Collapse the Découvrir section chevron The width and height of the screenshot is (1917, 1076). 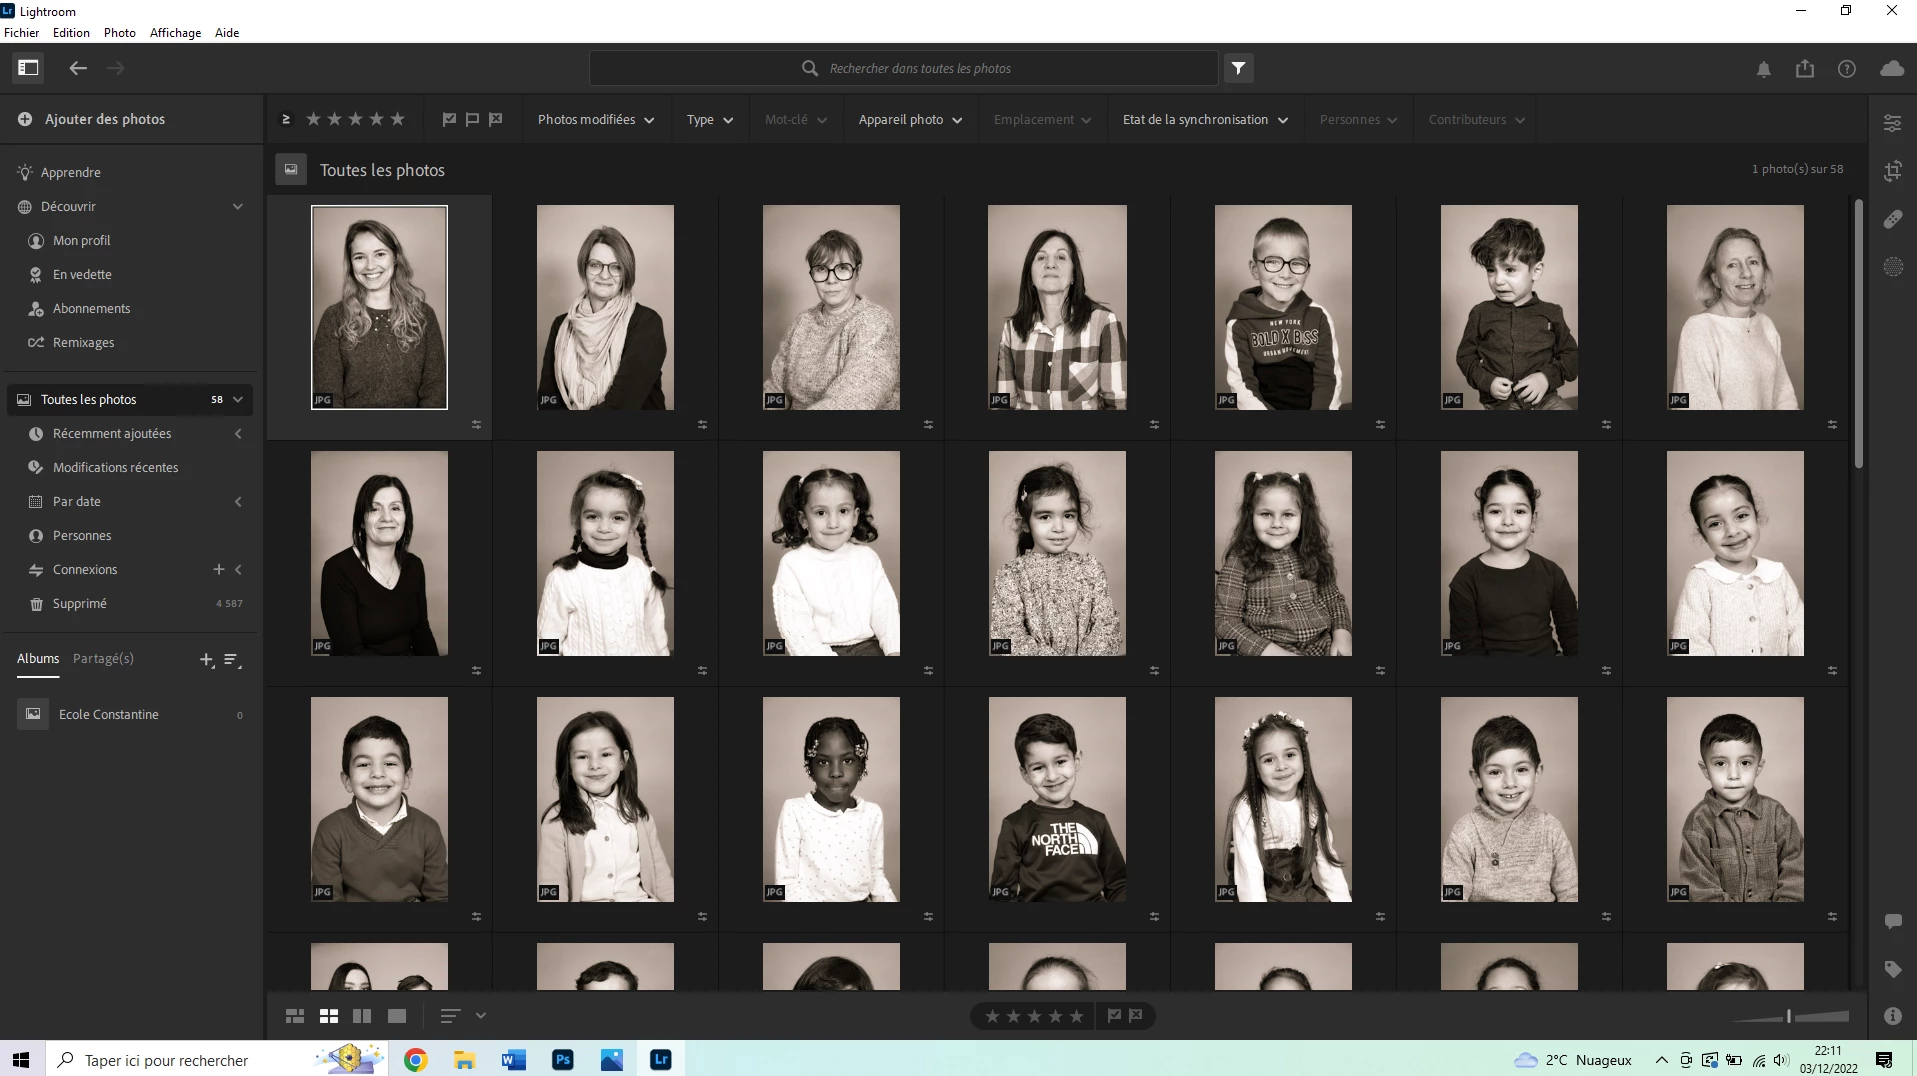click(238, 206)
